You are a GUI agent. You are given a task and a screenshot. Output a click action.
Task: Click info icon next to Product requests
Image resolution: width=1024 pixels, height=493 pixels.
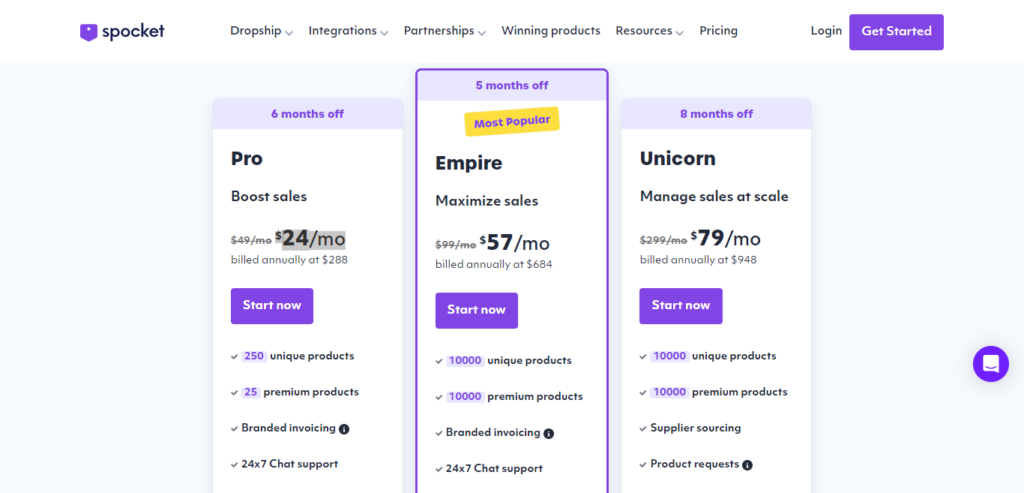point(747,465)
